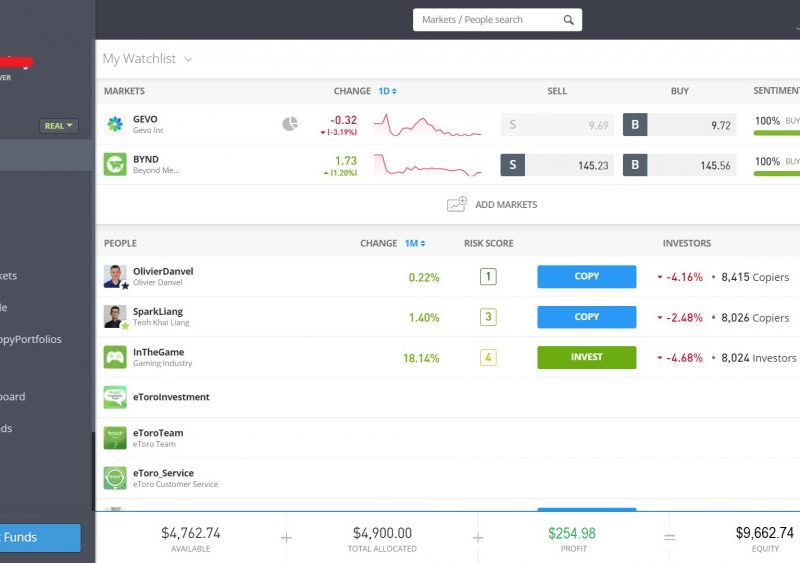Open the eToro_Service avatar icon
Viewport: 800px width, 563px height.
coord(115,478)
